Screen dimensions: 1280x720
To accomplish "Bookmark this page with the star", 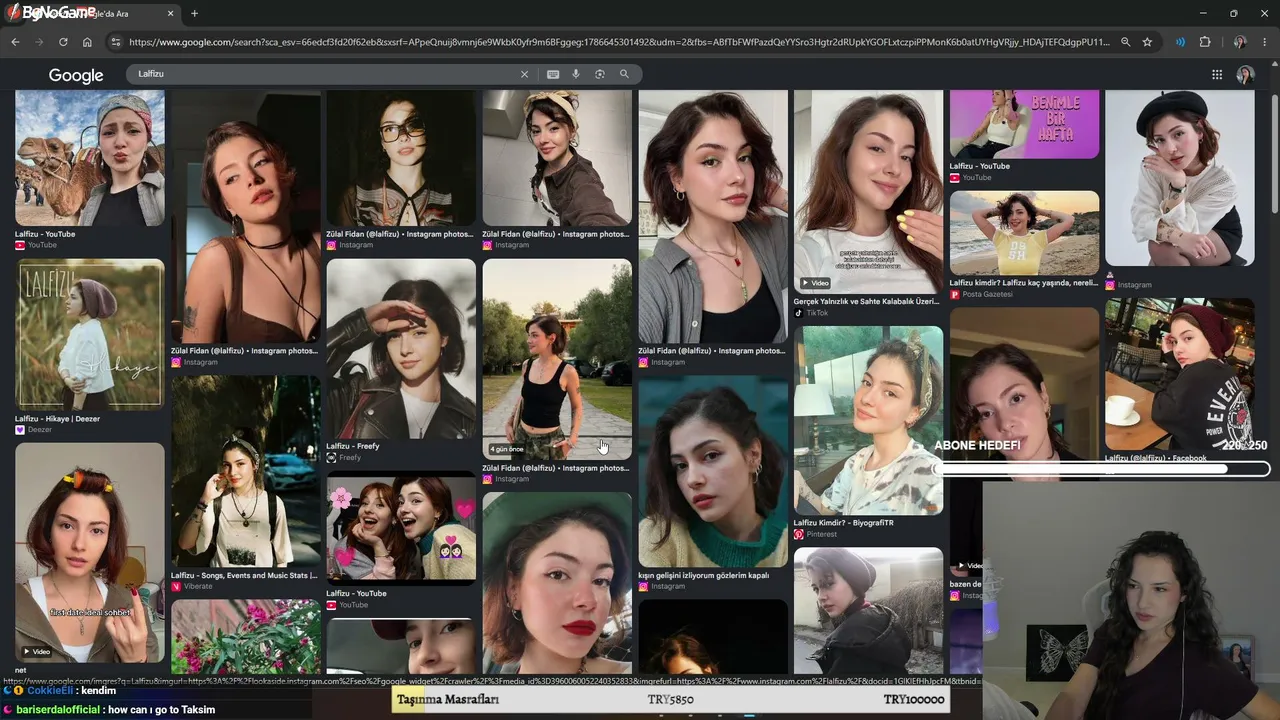I will pyautogui.click(x=1147, y=42).
